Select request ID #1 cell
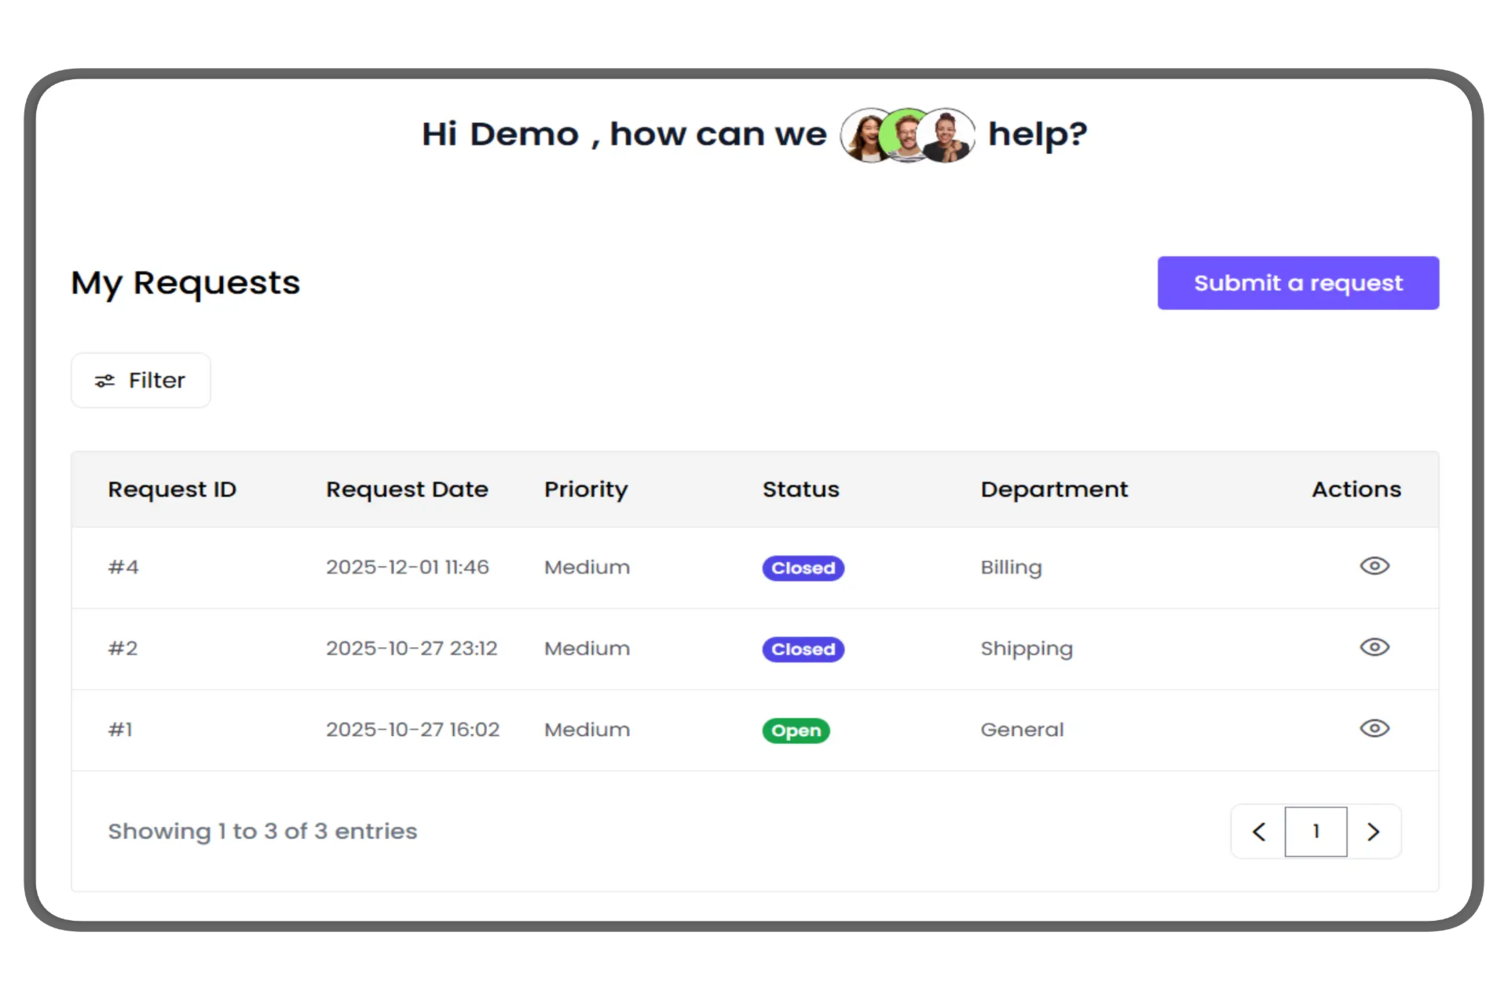Viewport: 1508px width, 1000px height. 120,730
